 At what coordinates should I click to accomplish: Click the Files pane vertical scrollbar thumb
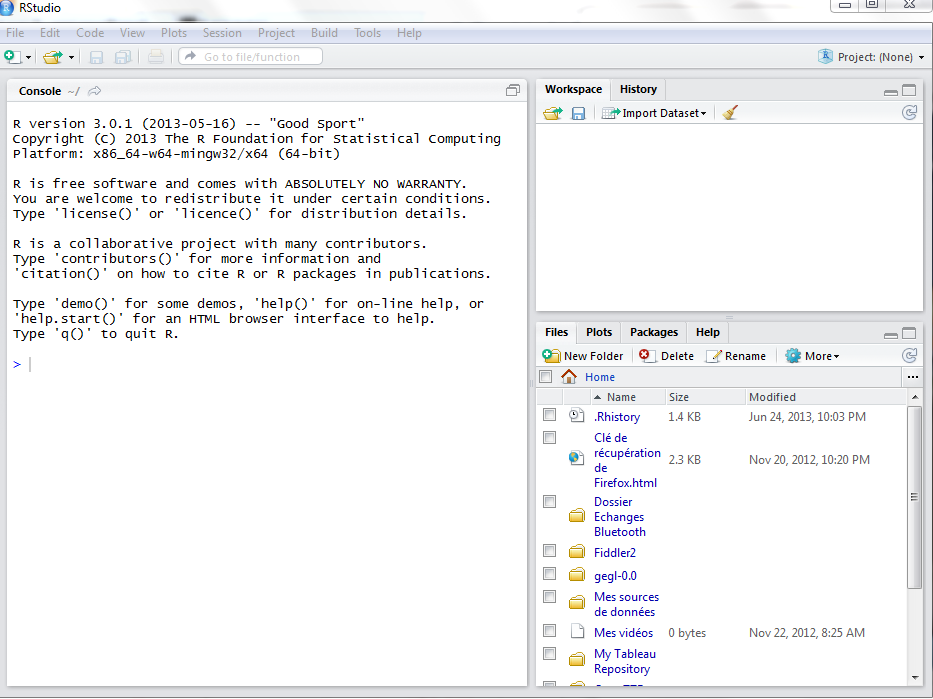coord(915,497)
